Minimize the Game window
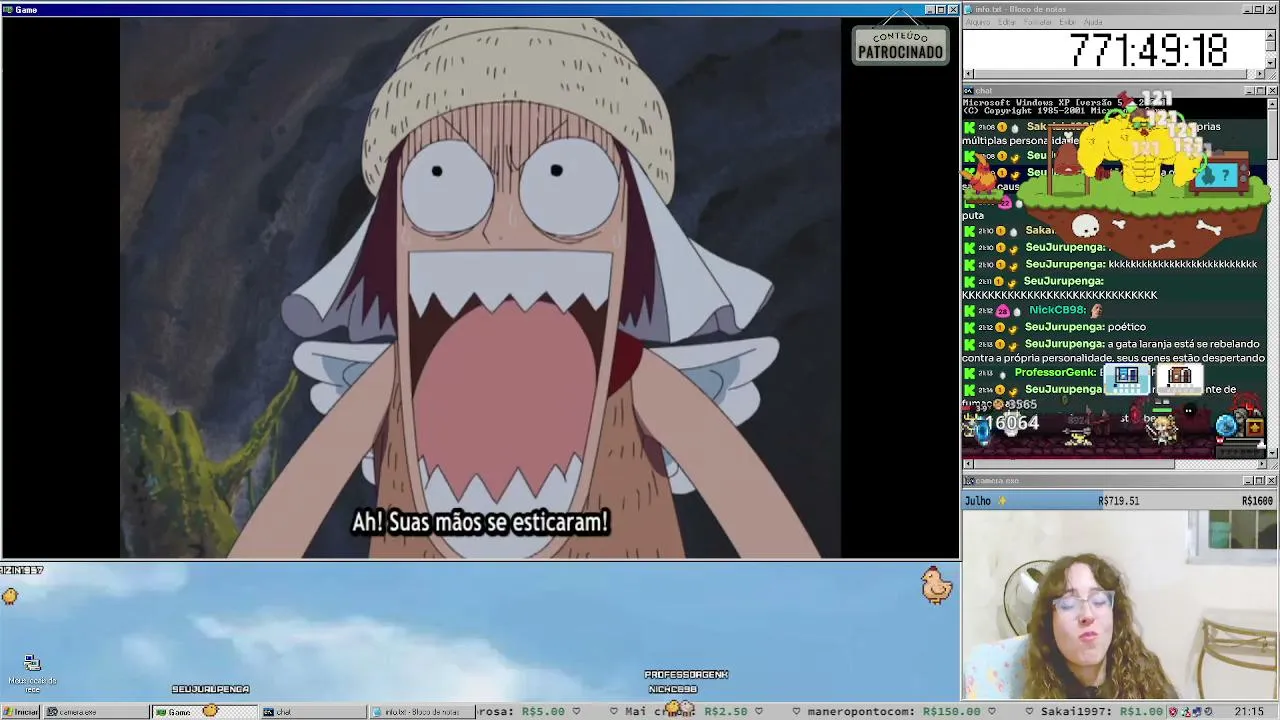The image size is (1280, 720). click(930, 10)
